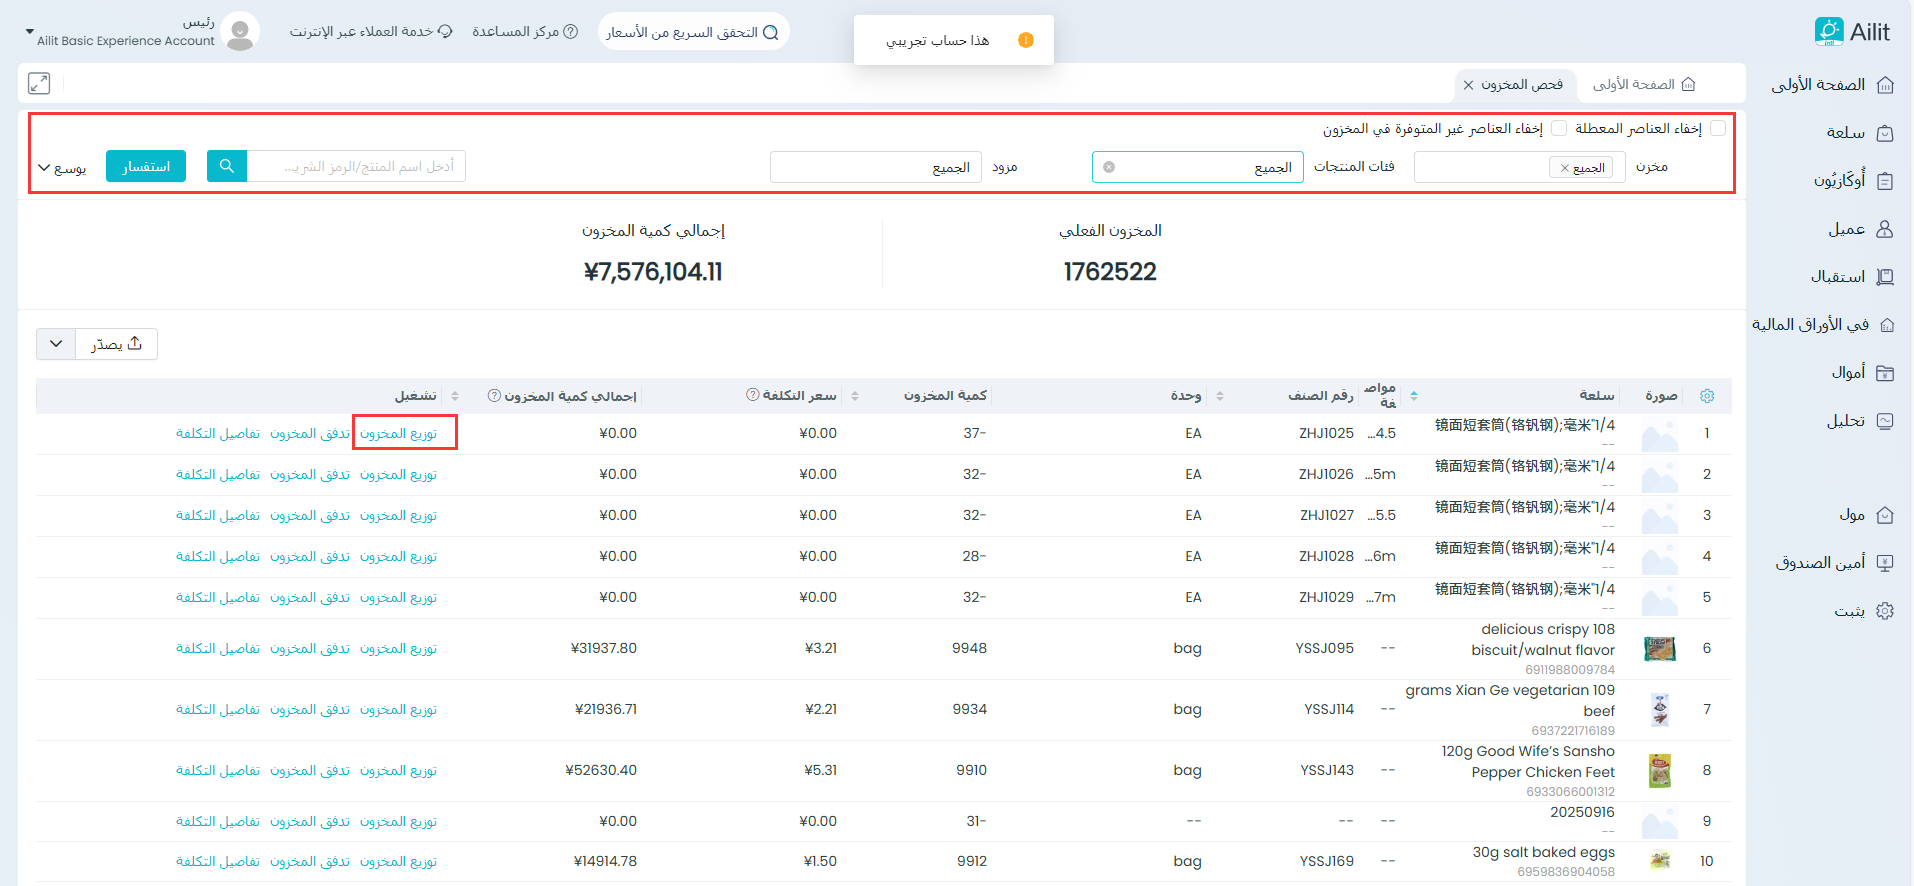The width and height of the screenshot is (1914, 886).
Task: Click the سعر التكلفة help icon
Action: point(752,395)
